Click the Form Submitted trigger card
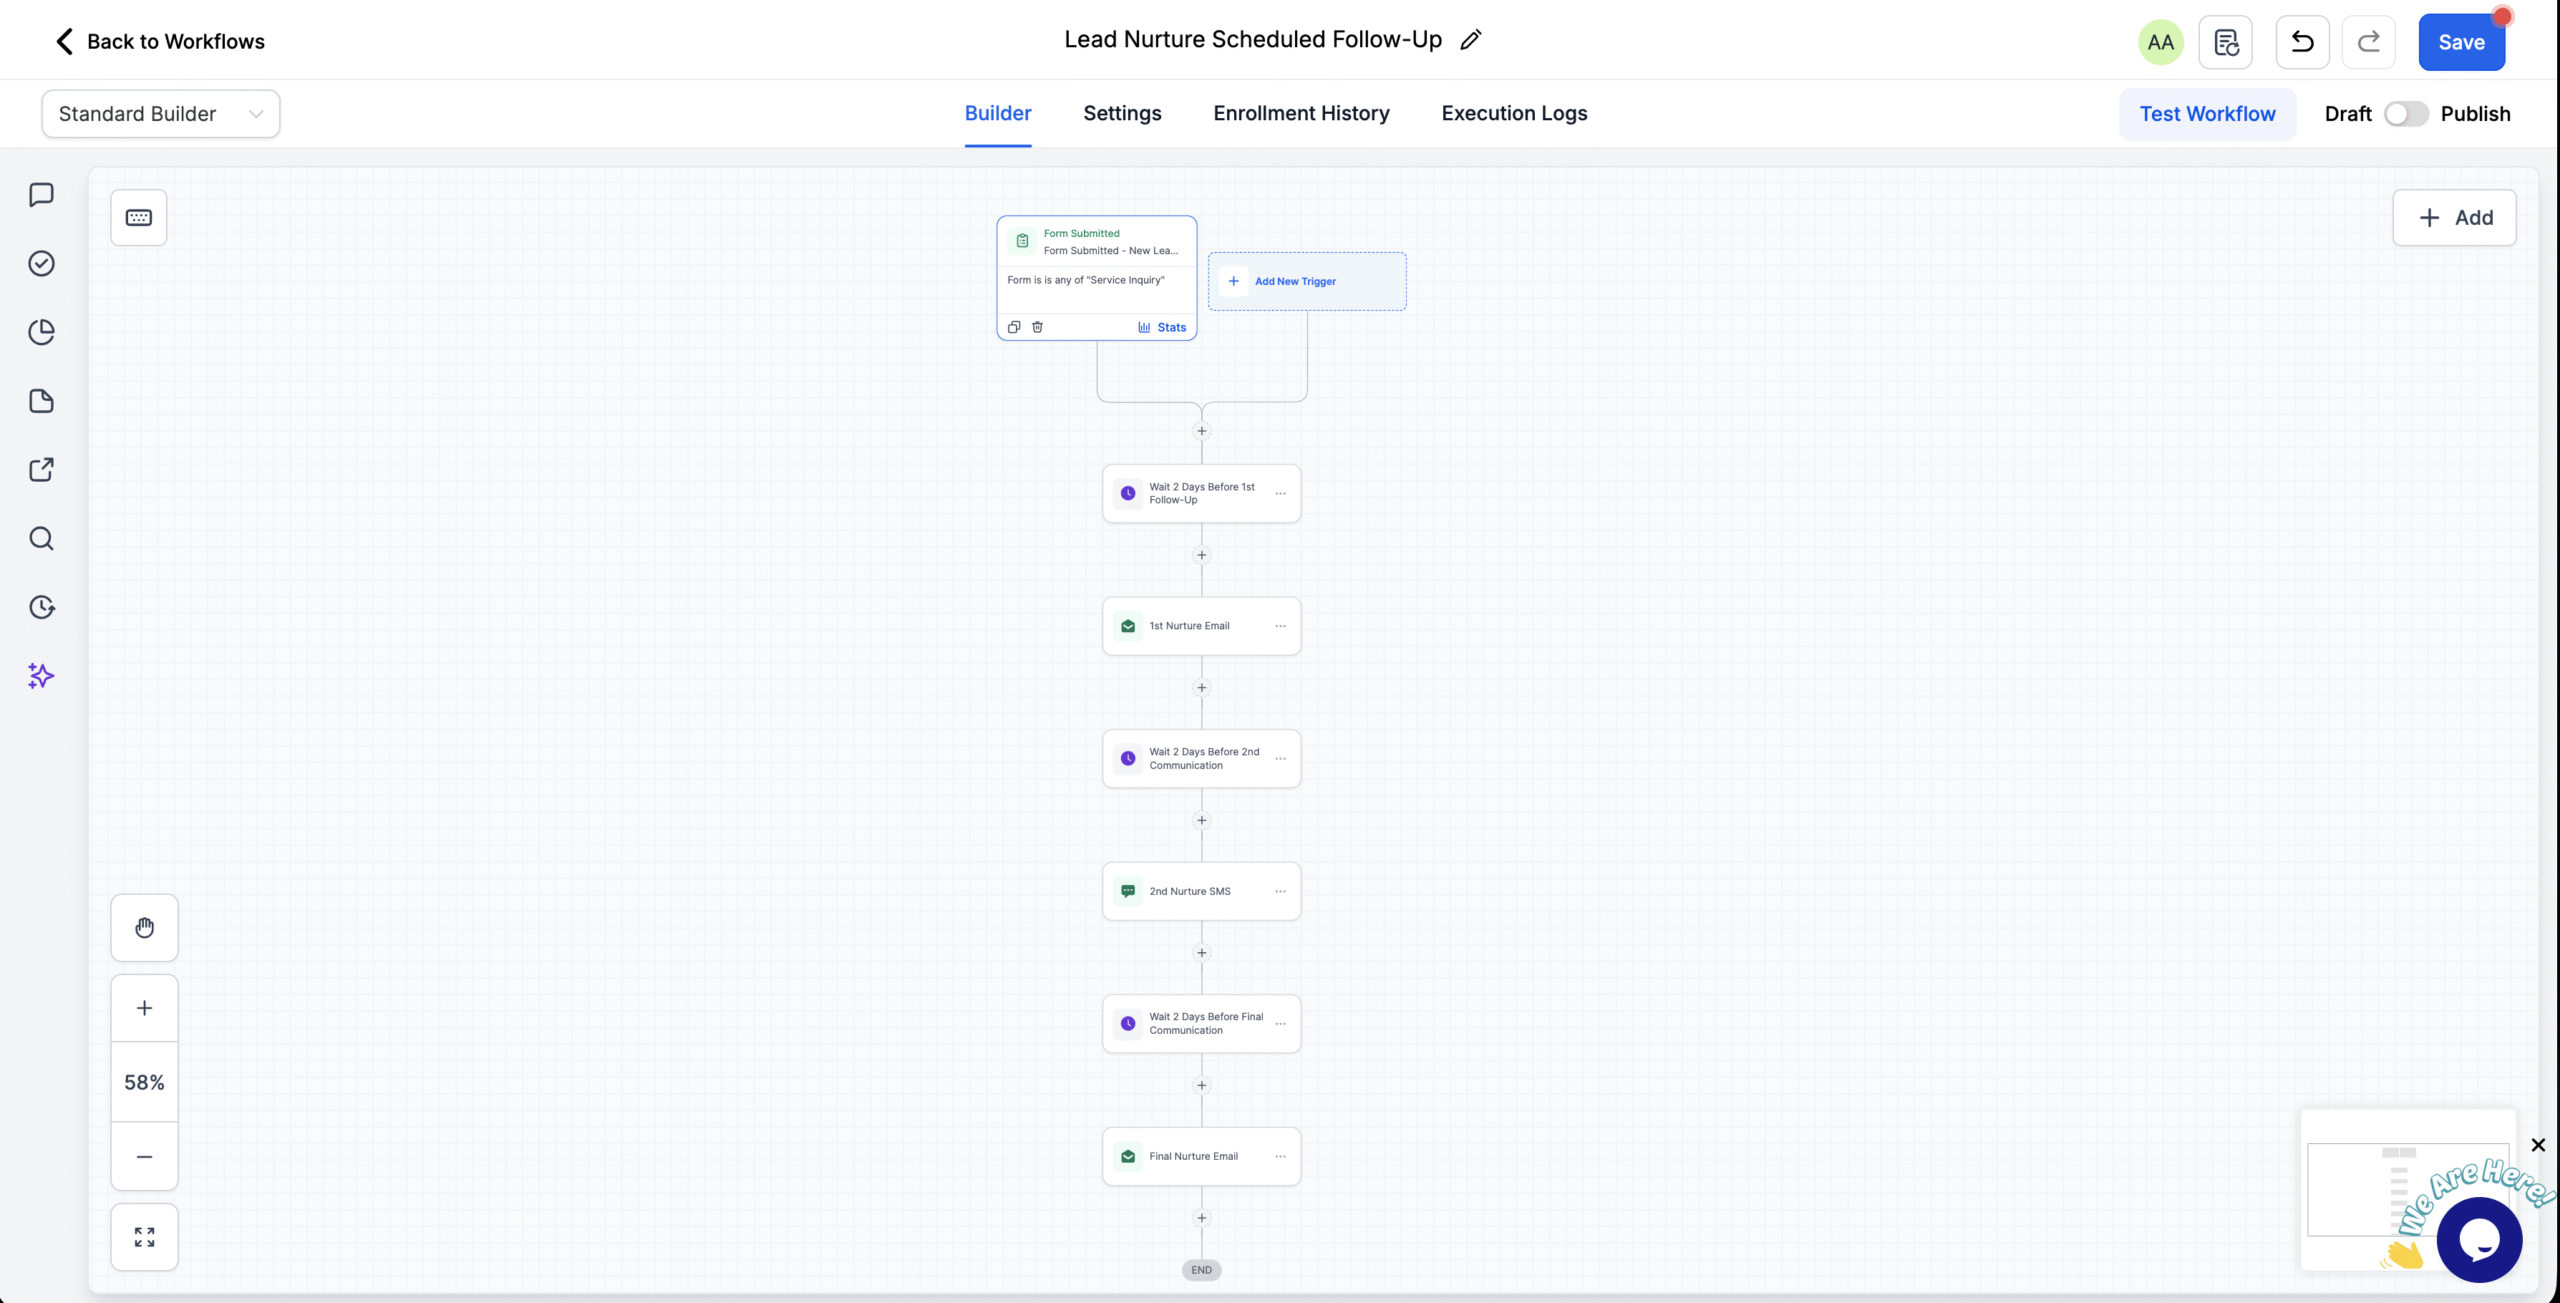The height and width of the screenshot is (1303, 2560). tap(1097, 278)
